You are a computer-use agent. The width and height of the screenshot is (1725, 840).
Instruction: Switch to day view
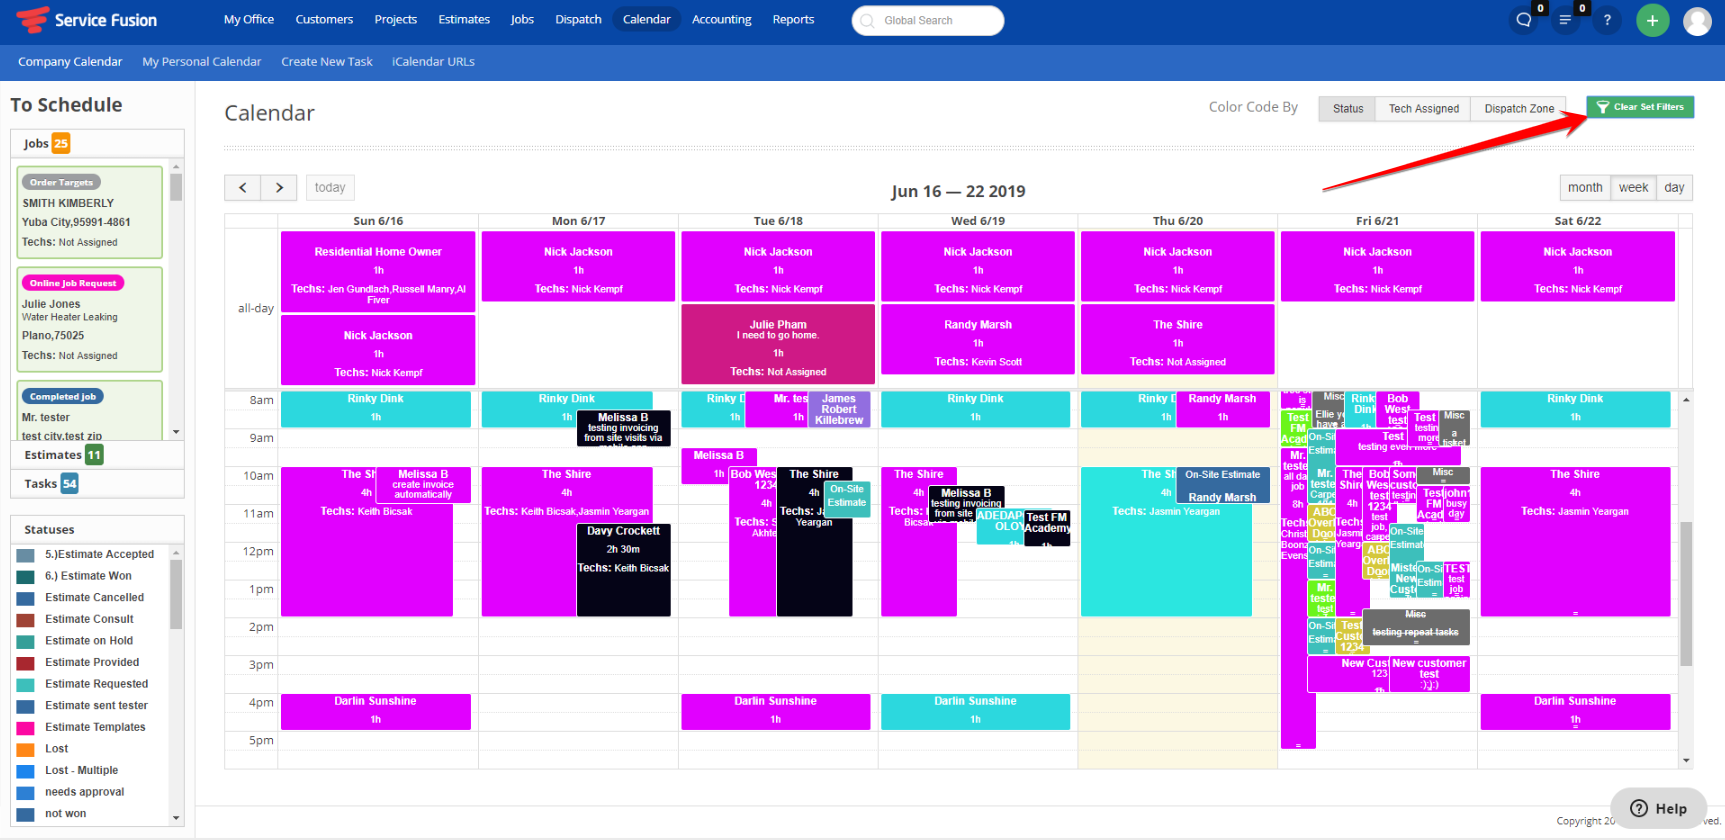coord(1674,187)
